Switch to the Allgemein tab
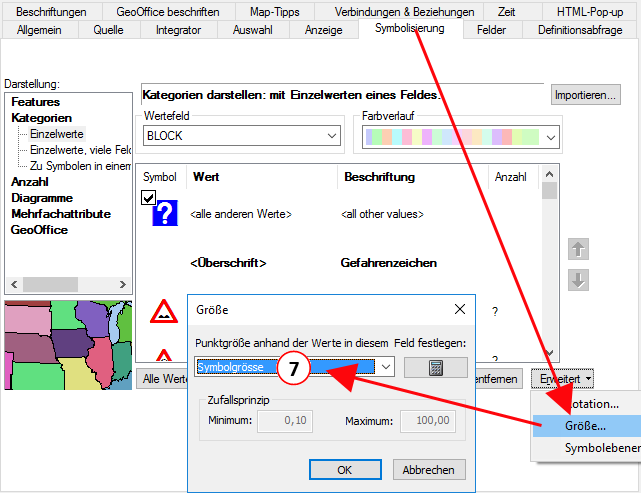This screenshot has height=493, width=641. click(39, 30)
